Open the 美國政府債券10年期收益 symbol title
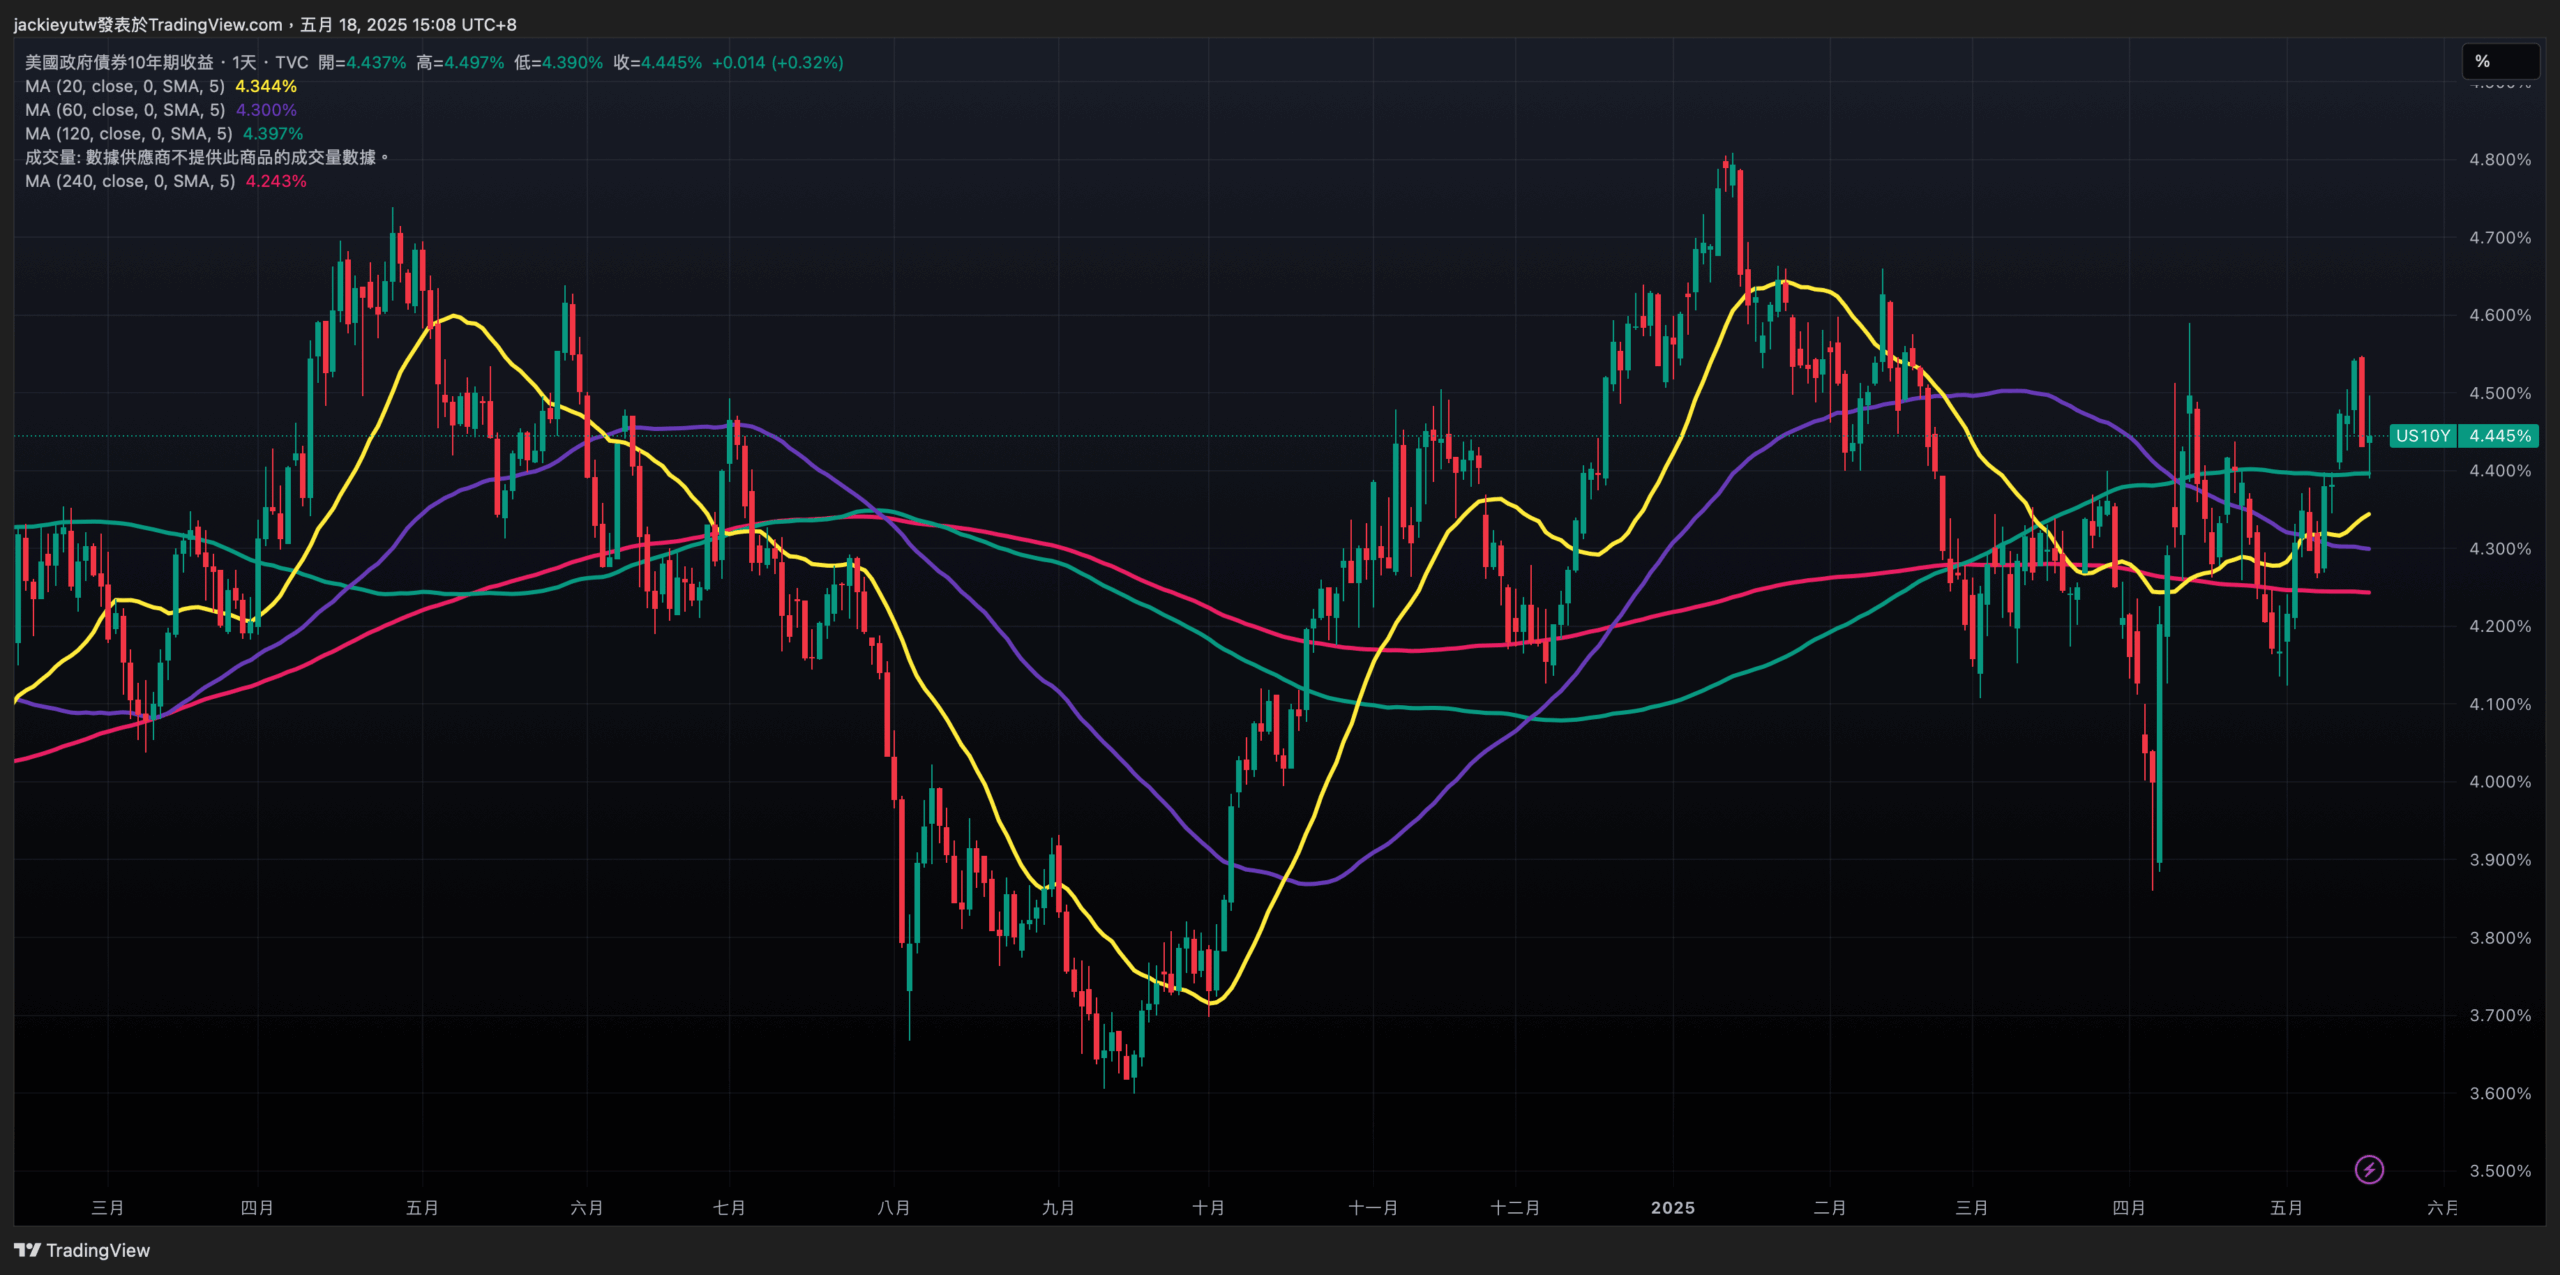2560x1275 pixels. (119, 62)
